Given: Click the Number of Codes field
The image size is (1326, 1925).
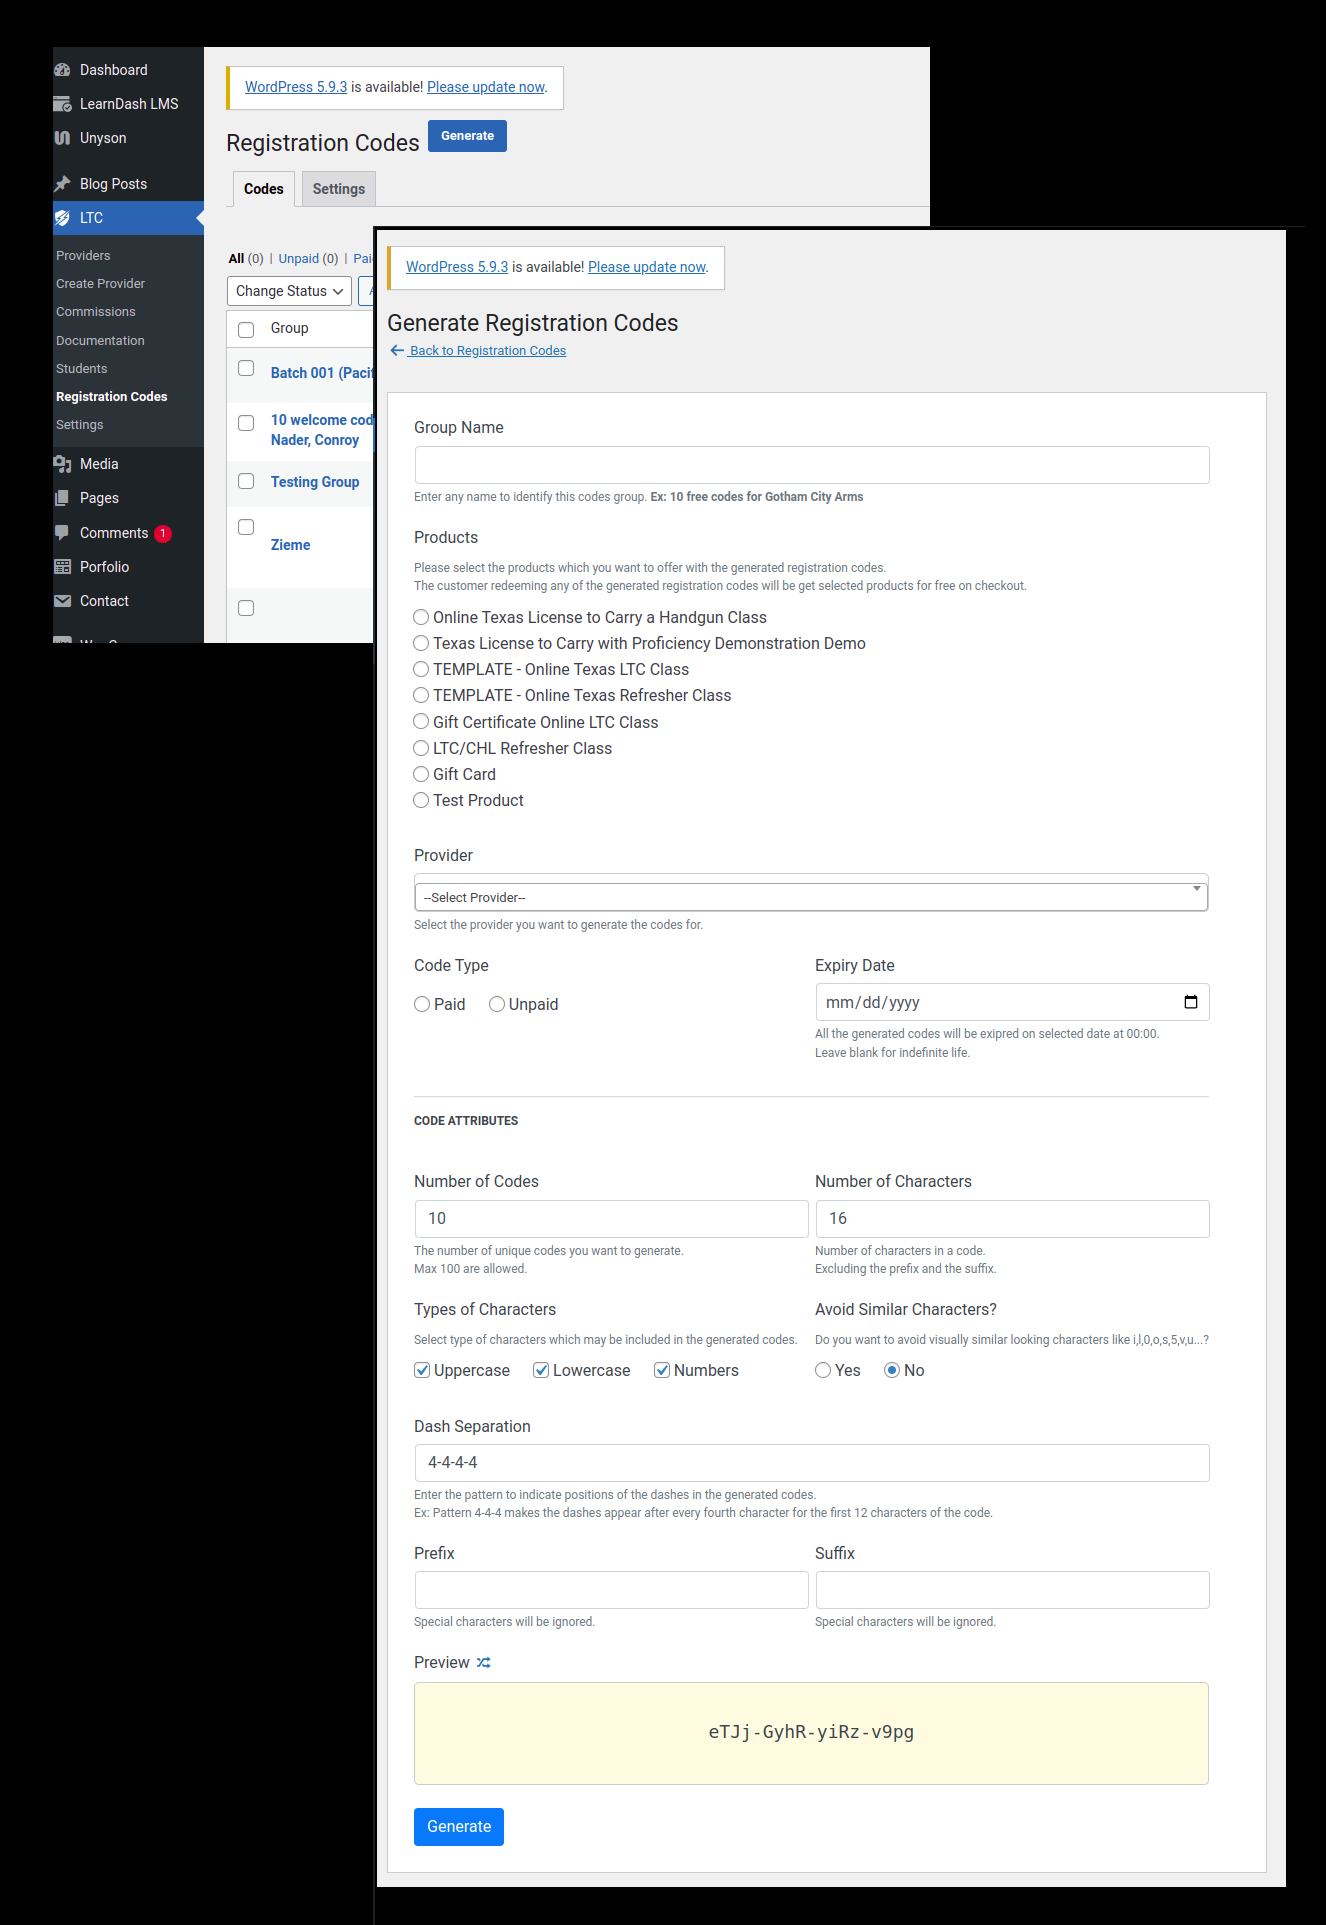Looking at the screenshot, I should click(x=612, y=1219).
